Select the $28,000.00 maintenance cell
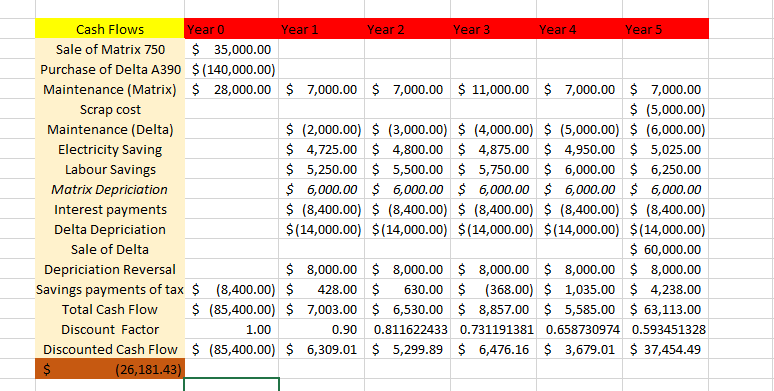Image resolution: width=774 pixels, height=391 pixels. click(x=232, y=89)
